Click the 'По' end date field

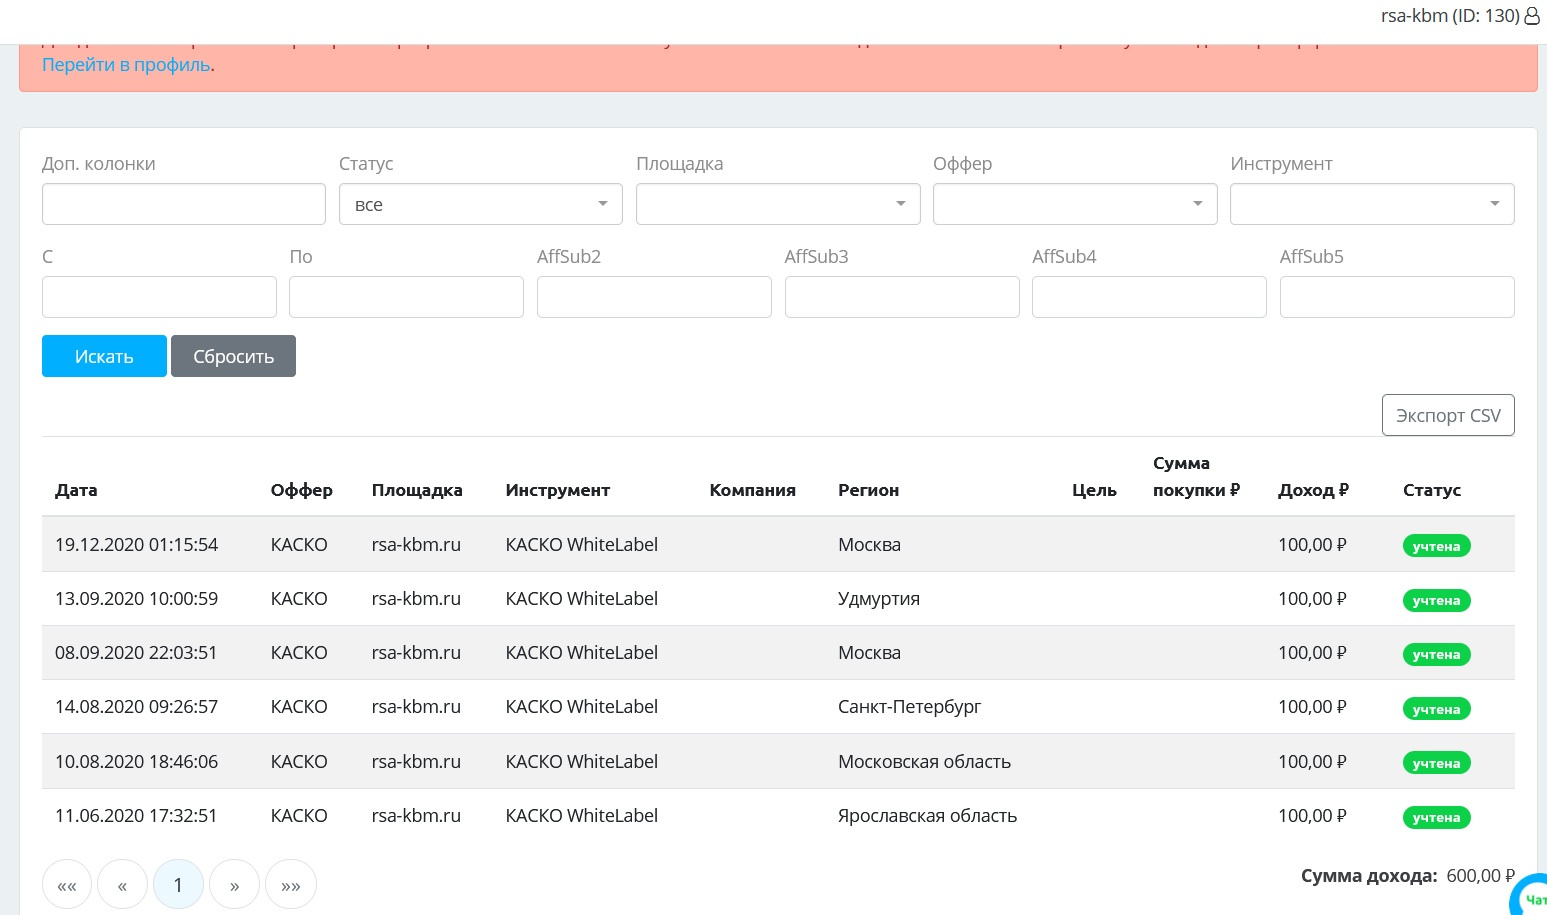pos(406,297)
